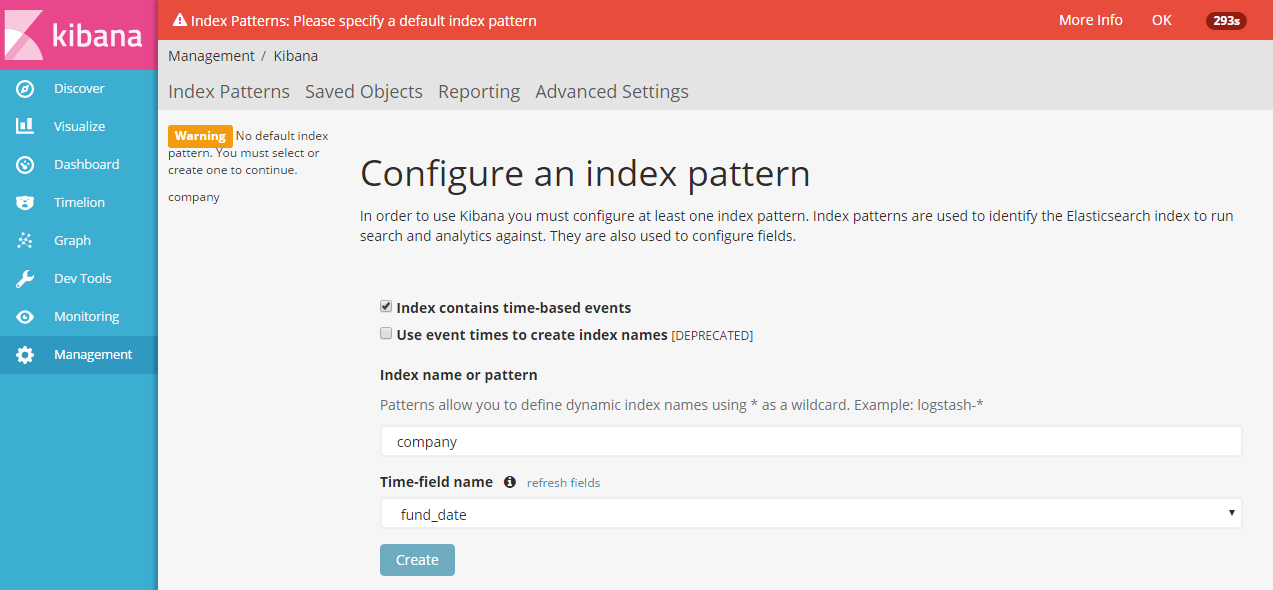Select Dev Tools label in sidebar
Image resolution: width=1273 pixels, height=590 pixels.
click(x=83, y=279)
